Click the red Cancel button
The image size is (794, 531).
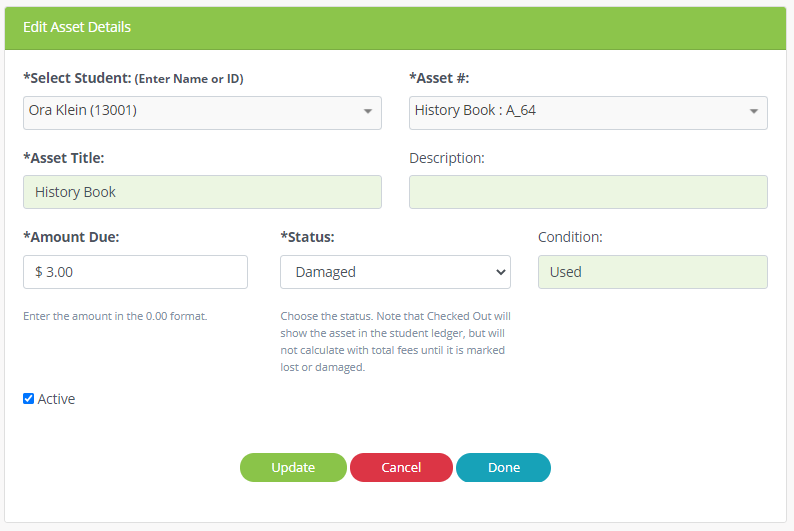[x=401, y=467]
